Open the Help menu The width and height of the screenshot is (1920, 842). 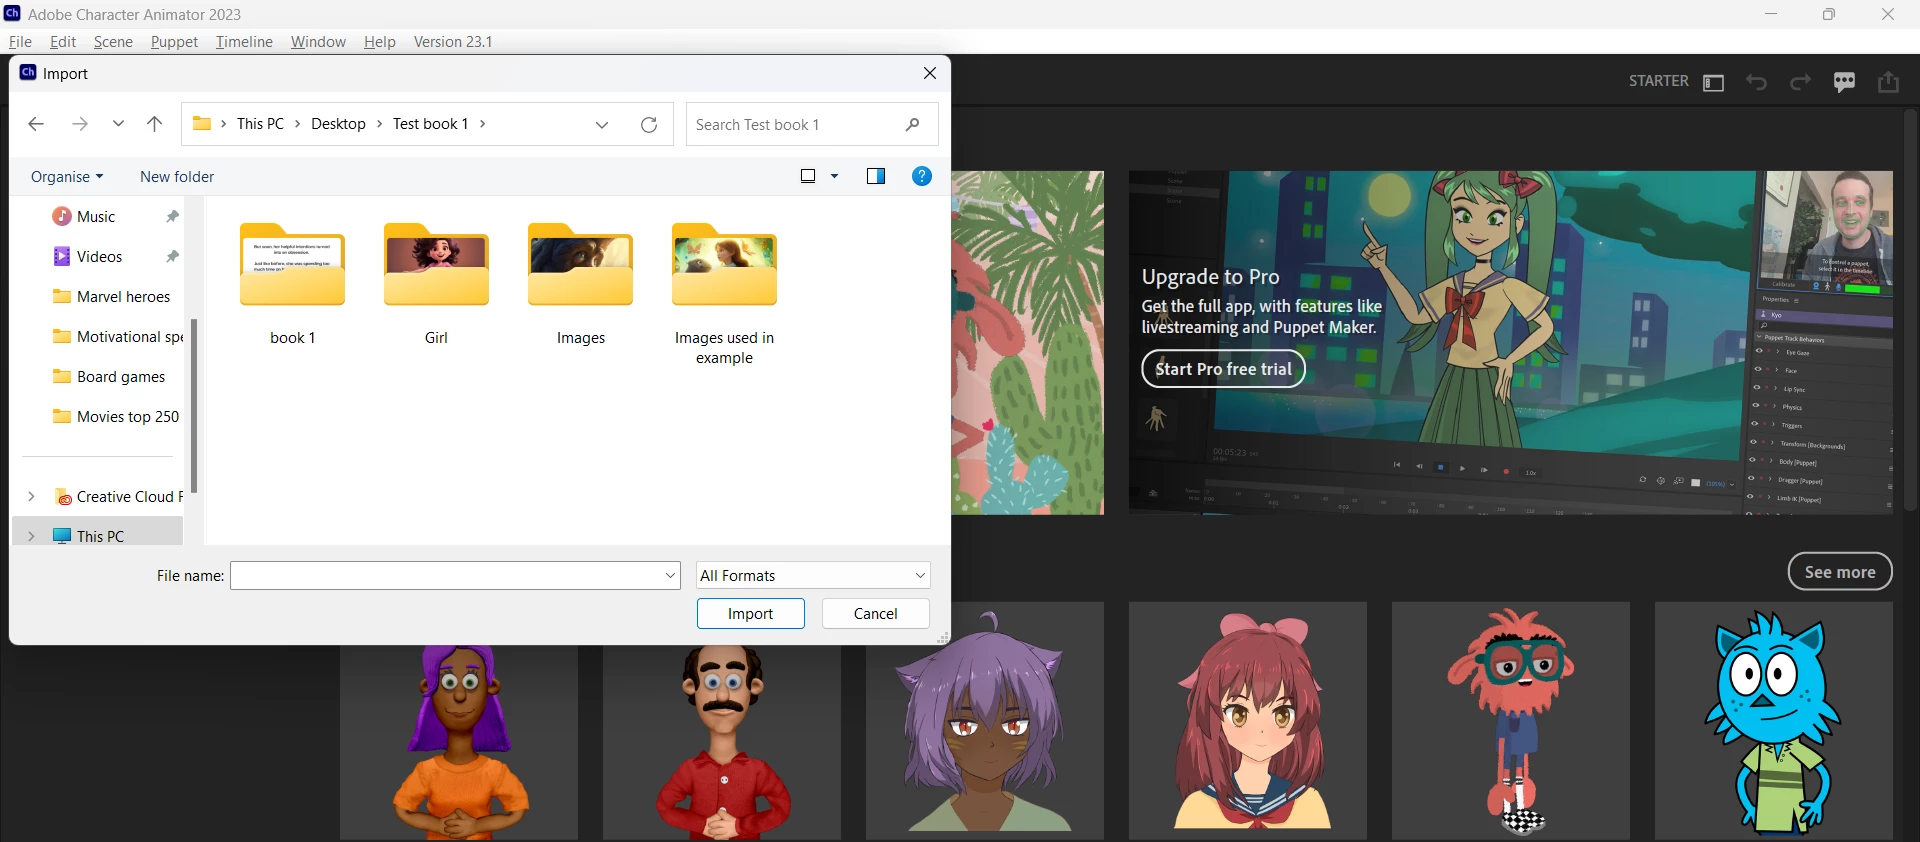pos(379,42)
